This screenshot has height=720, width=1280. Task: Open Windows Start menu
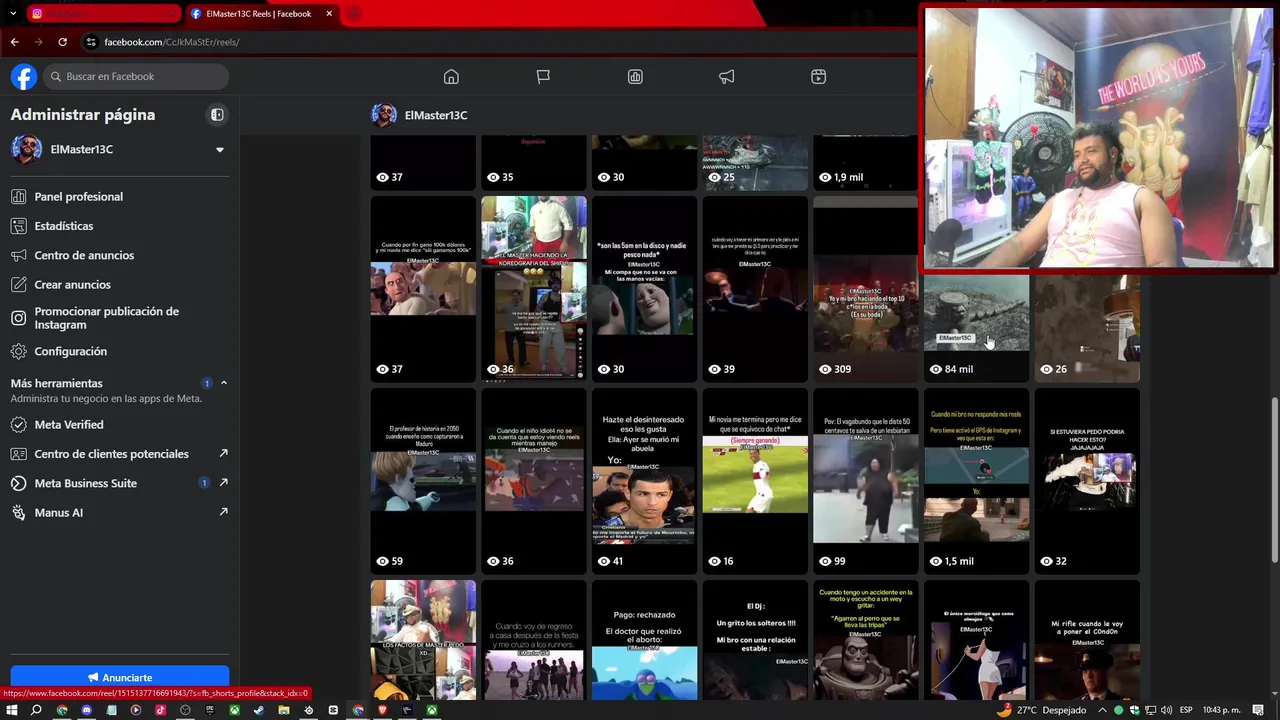[x=12, y=710]
